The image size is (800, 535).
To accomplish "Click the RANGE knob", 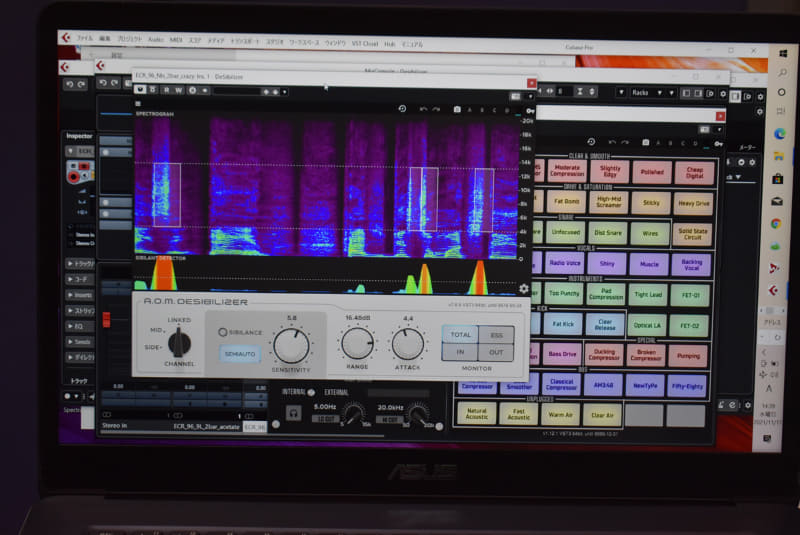I will 357,343.
